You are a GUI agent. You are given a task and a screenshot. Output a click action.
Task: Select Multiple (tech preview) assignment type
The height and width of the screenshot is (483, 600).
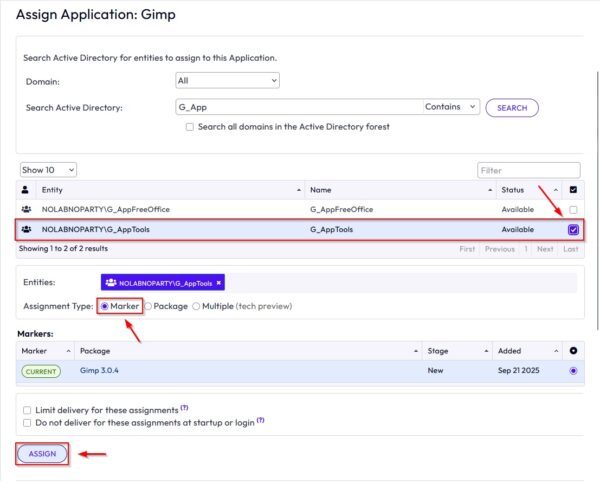pos(196,306)
